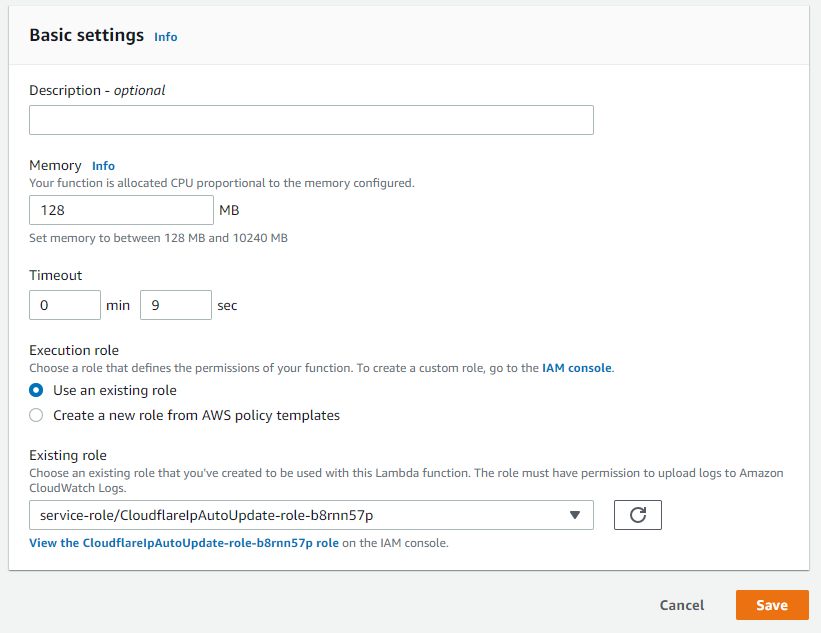Open the service-role/CloudflareIpAutoUpdate role combo box
821x633 pixels.
click(300, 515)
